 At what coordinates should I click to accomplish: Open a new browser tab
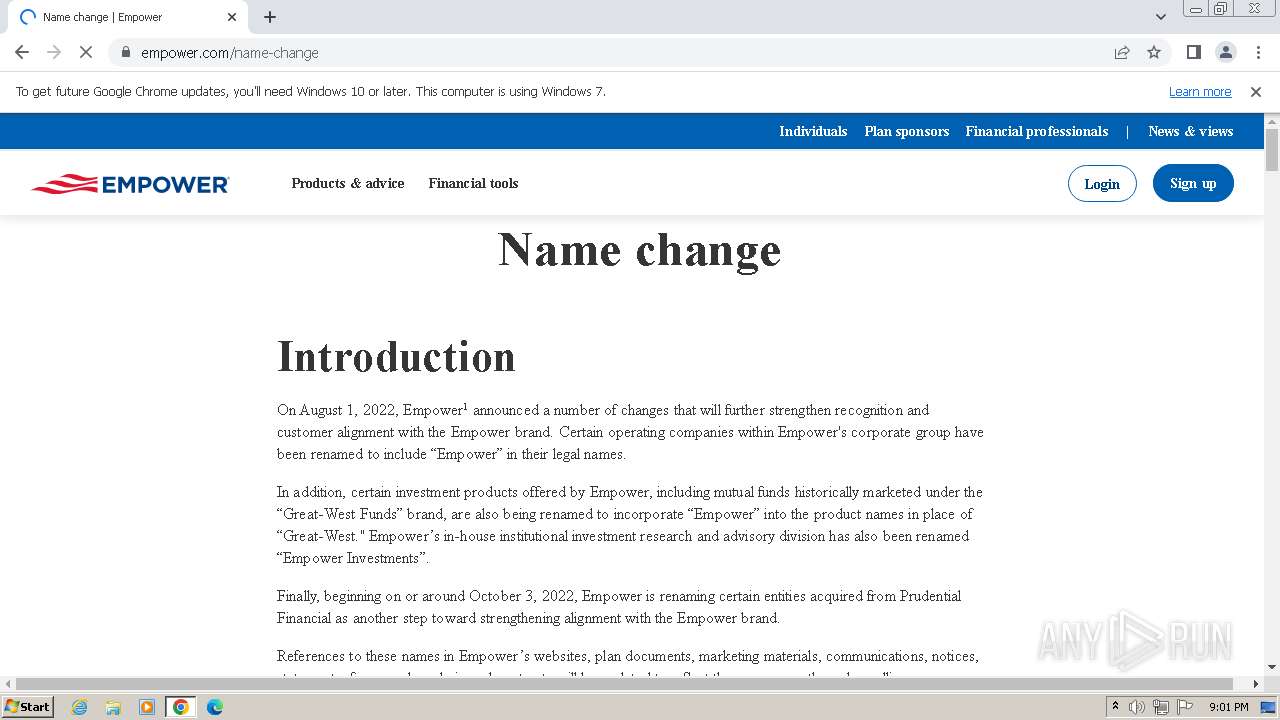(x=270, y=17)
